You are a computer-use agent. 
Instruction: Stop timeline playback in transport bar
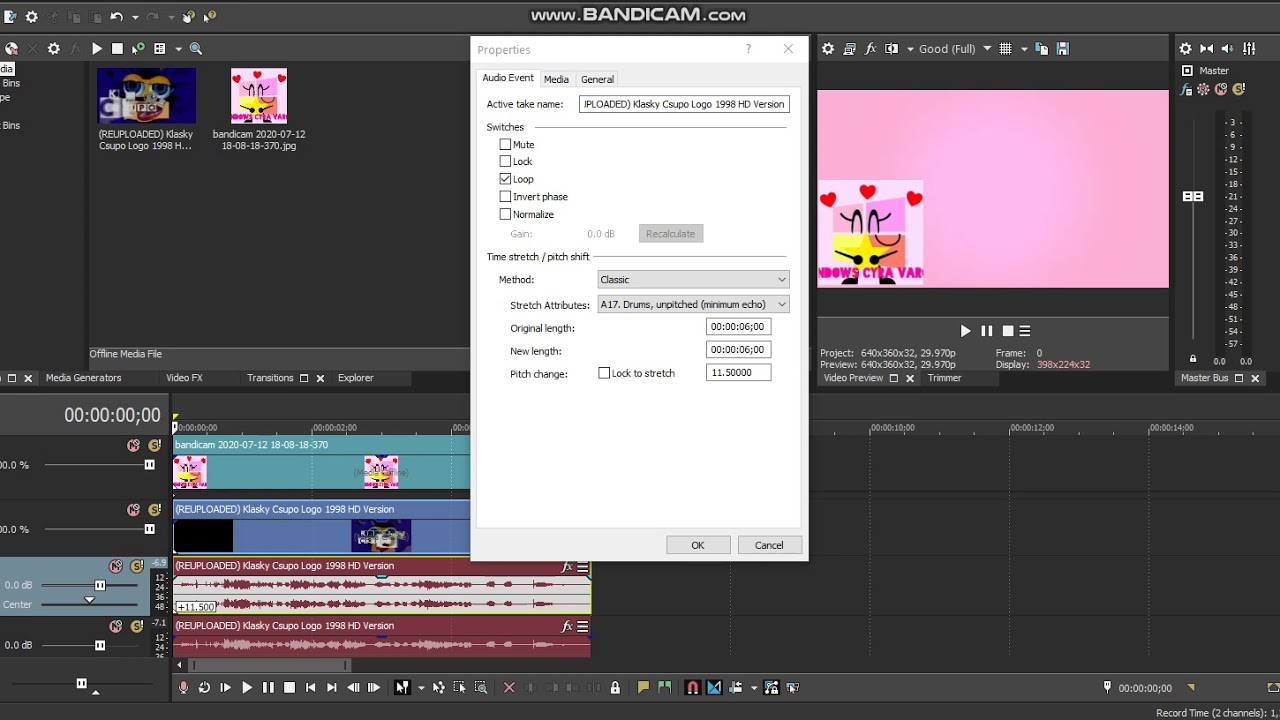coord(289,687)
